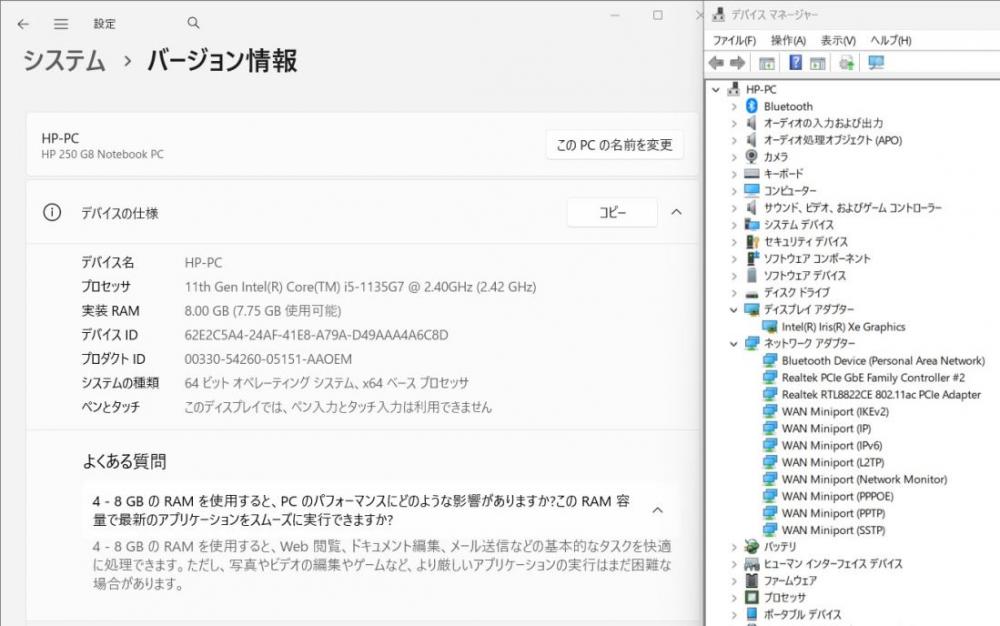Screen dimensions: 1000x626
Task: Click the HP-PC computer icon at tree root
Action: click(734, 89)
